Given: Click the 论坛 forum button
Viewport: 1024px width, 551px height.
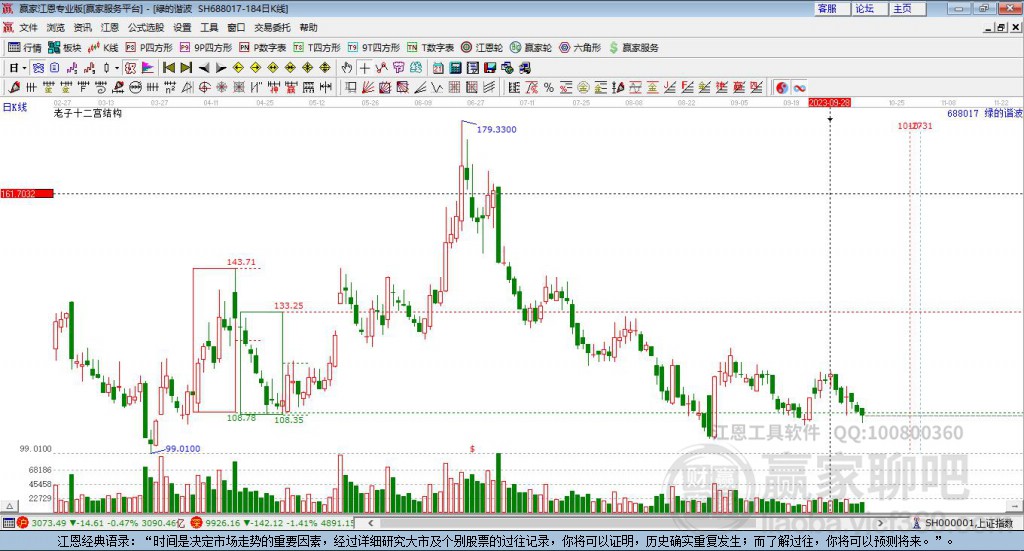Looking at the screenshot, I should pos(869,8).
